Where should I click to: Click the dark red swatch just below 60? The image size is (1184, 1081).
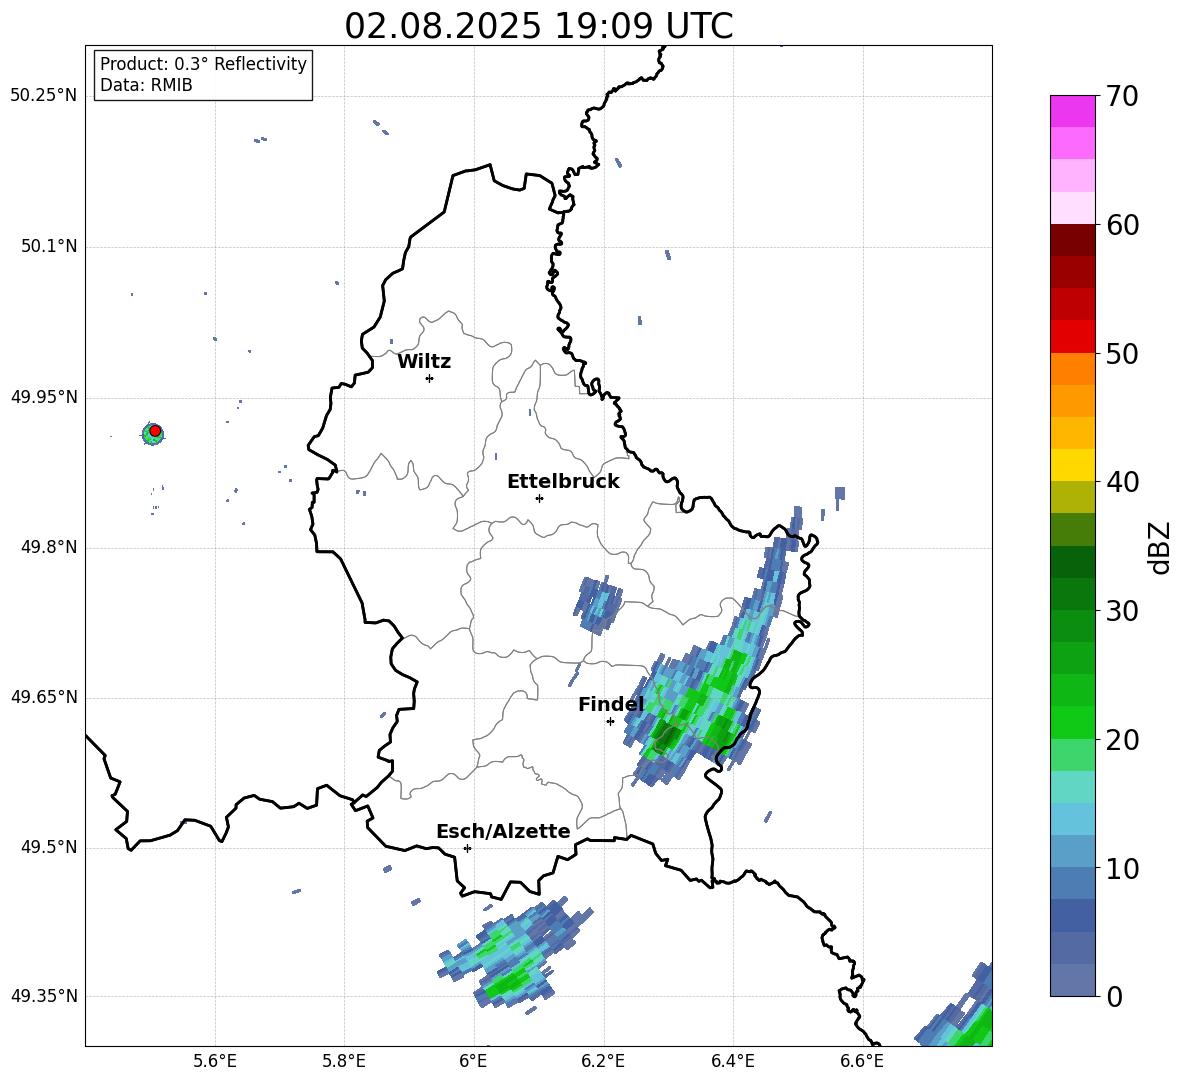[x=1072, y=240]
